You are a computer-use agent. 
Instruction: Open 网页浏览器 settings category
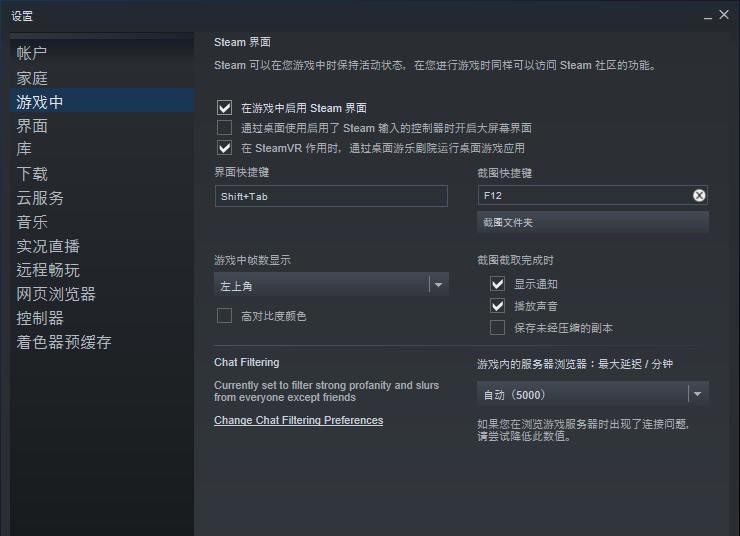pos(102,294)
